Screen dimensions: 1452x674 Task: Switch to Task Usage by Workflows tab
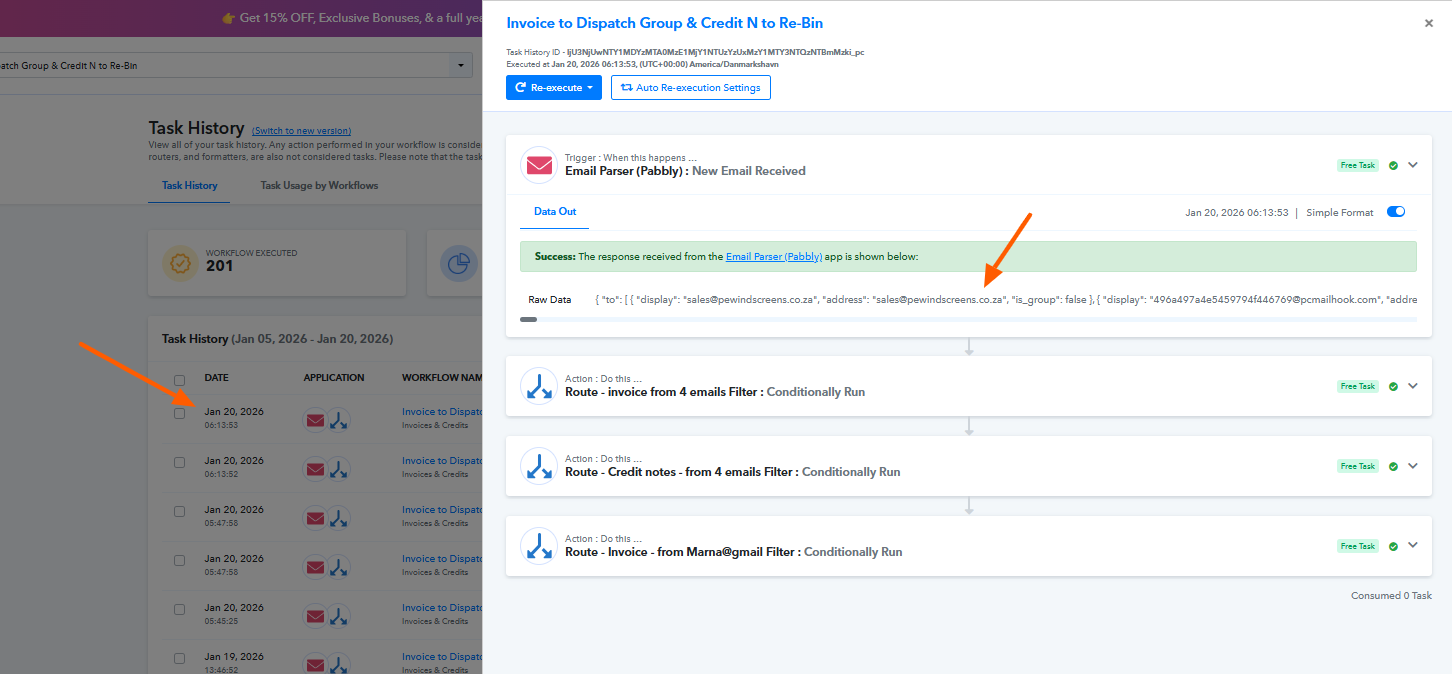tap(319, 185)
